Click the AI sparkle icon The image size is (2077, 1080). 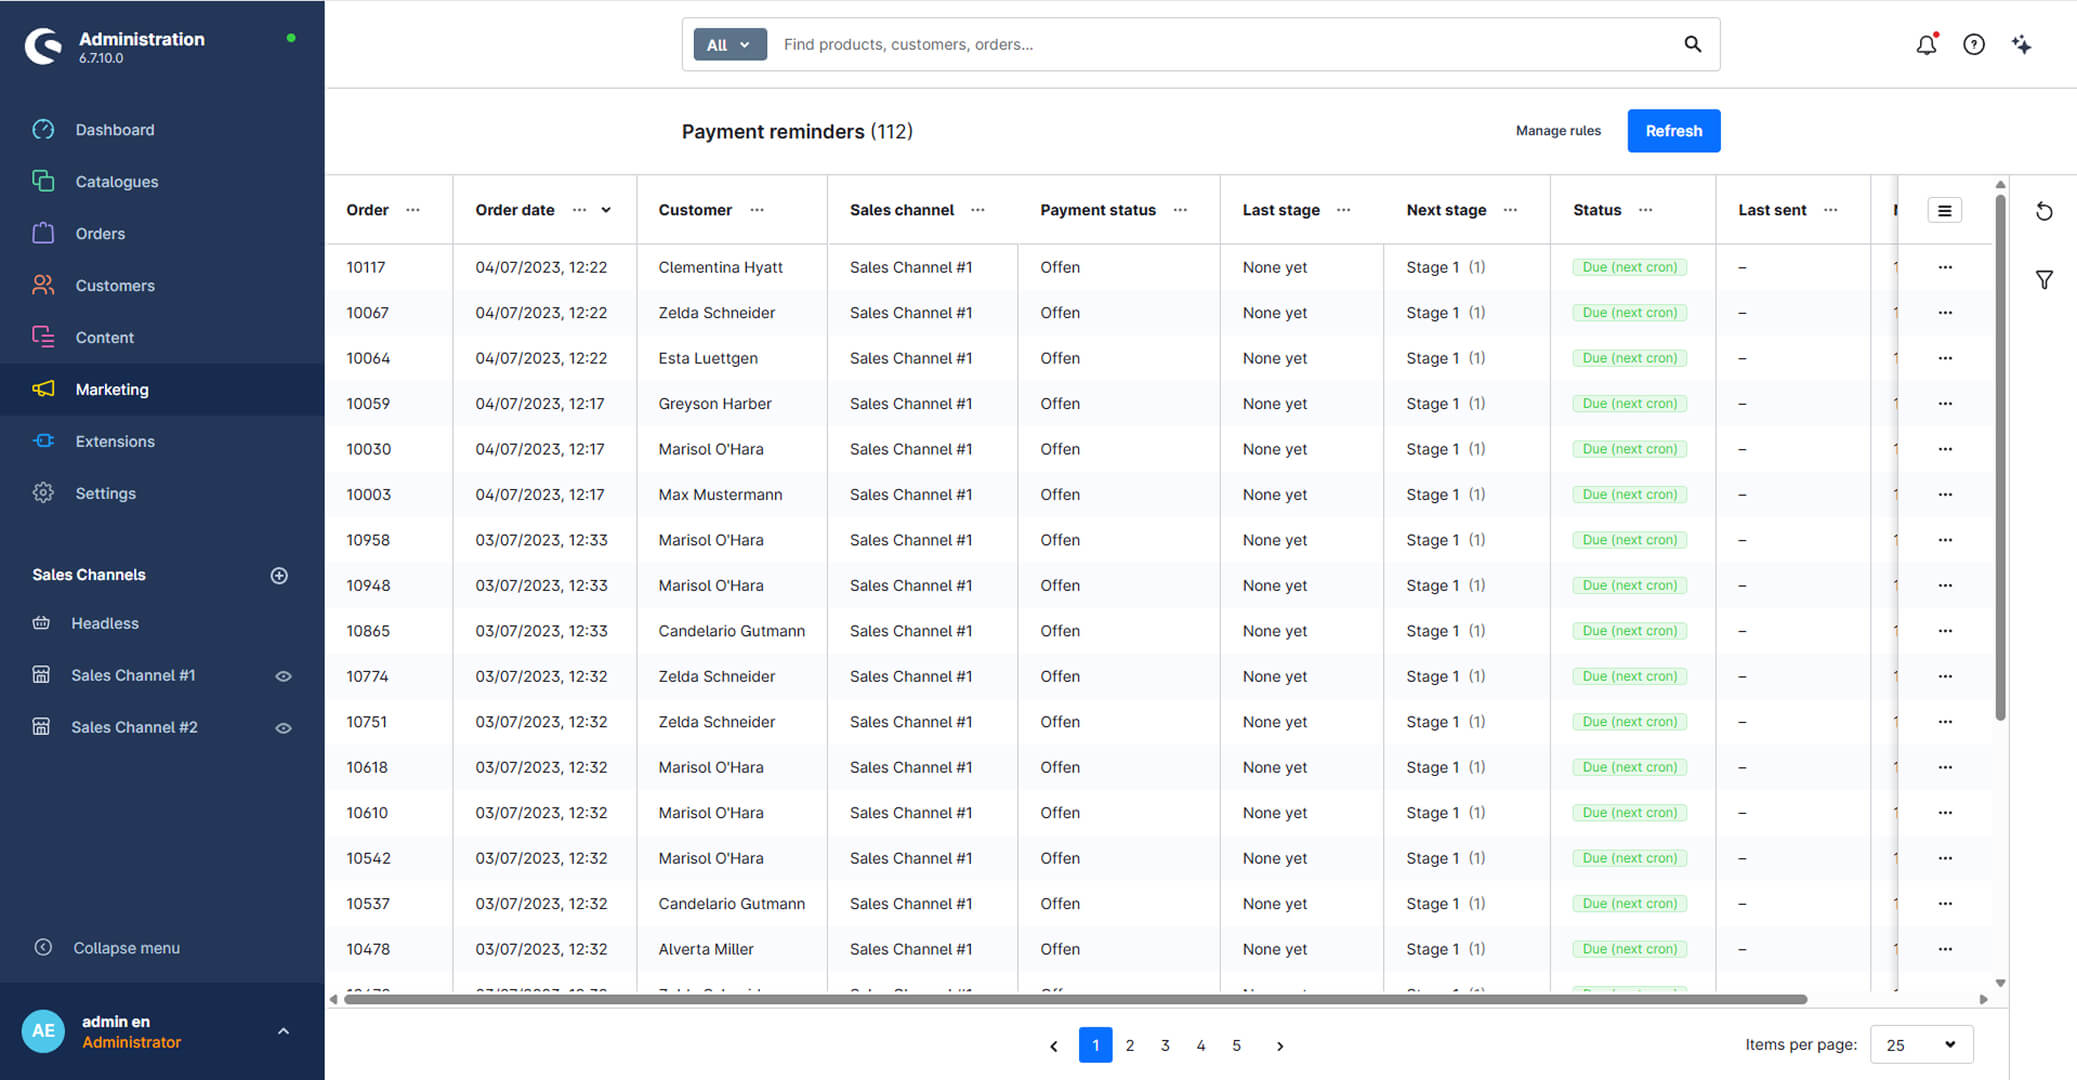pyautogui.click(x=2021, y=44)
